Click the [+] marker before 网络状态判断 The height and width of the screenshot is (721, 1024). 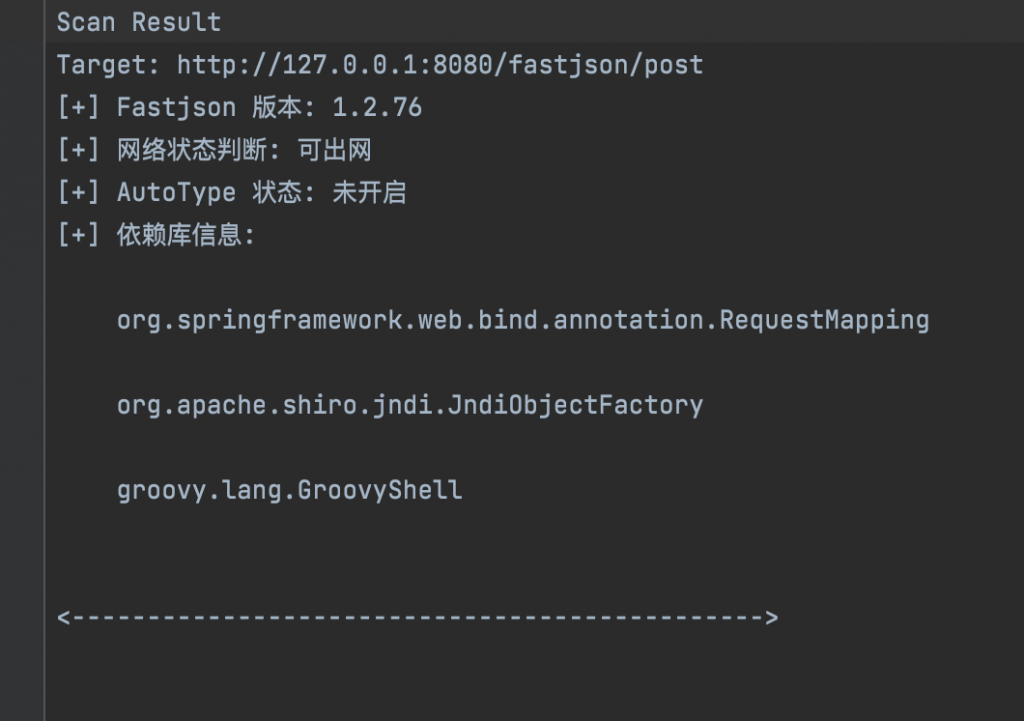point(78,151)
